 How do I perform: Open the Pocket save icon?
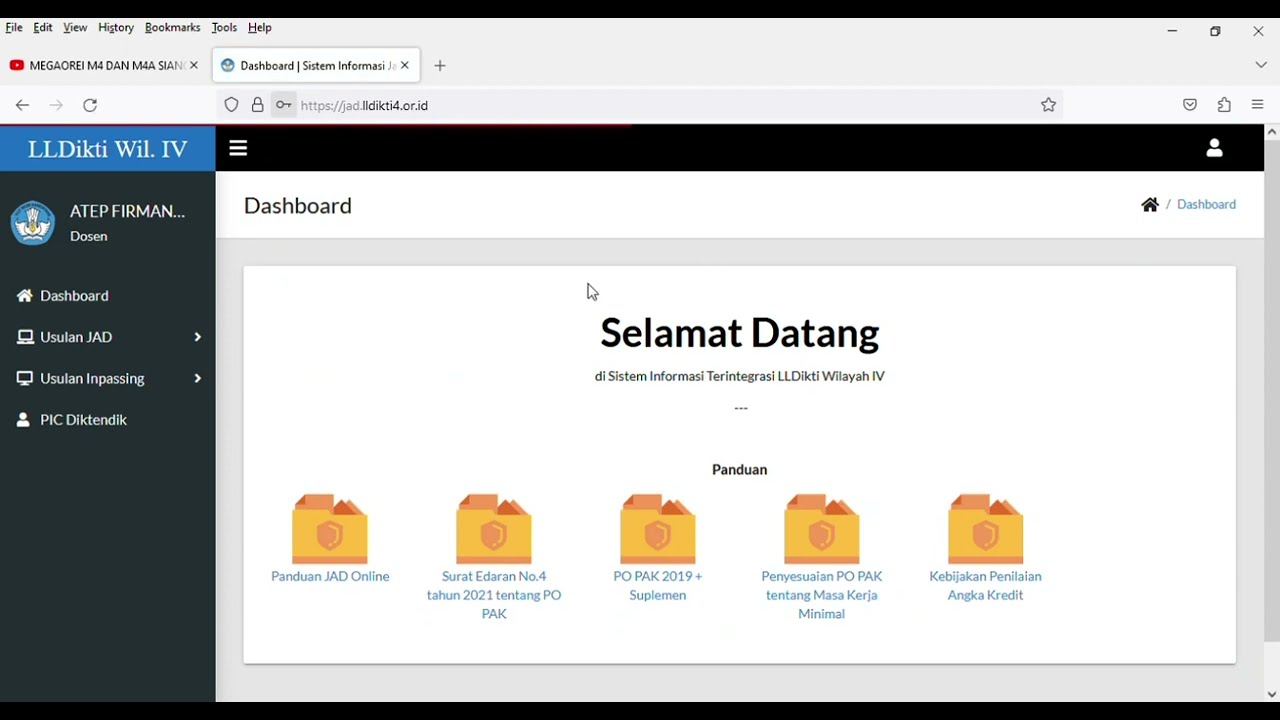click(x=1190, y=105)
